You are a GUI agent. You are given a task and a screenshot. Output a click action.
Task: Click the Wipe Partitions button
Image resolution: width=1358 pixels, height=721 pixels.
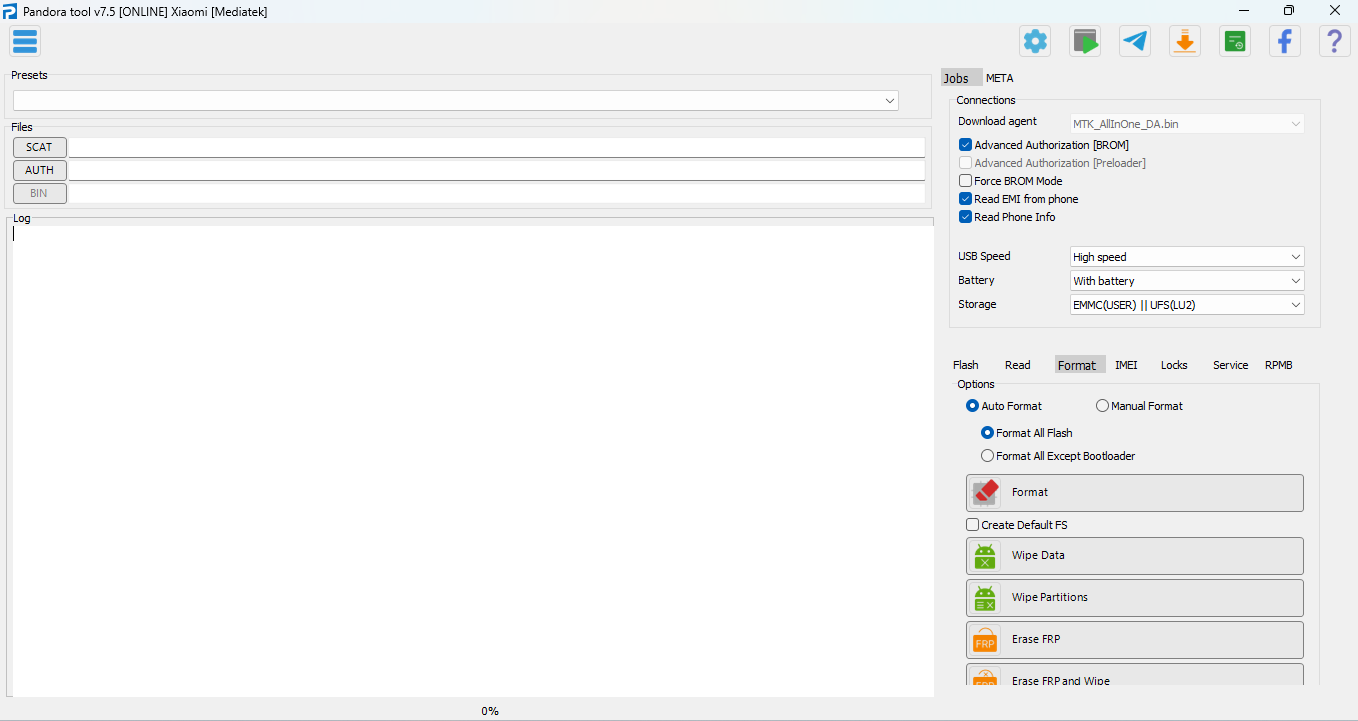point(1135,598)
